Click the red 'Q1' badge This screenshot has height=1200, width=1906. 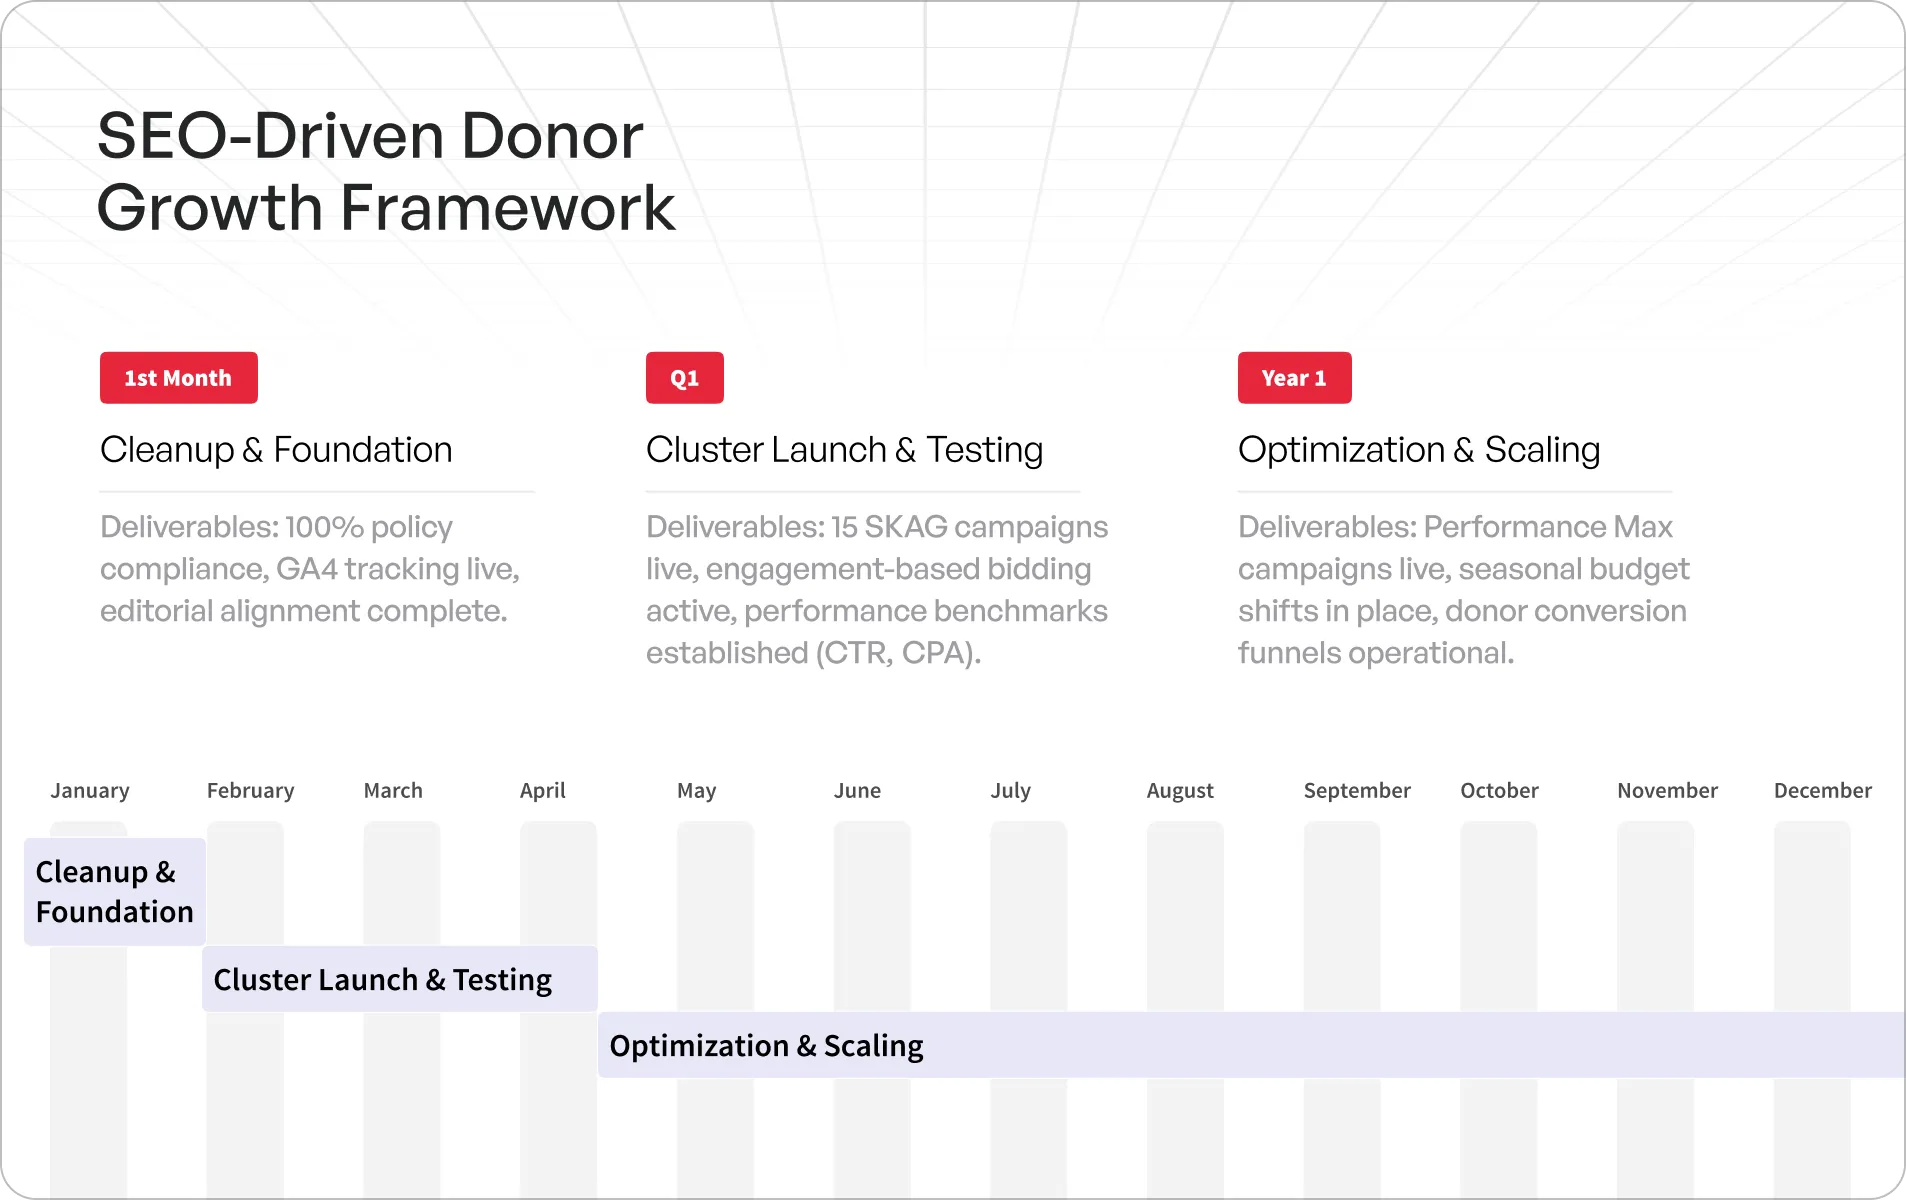pos(684,378)
